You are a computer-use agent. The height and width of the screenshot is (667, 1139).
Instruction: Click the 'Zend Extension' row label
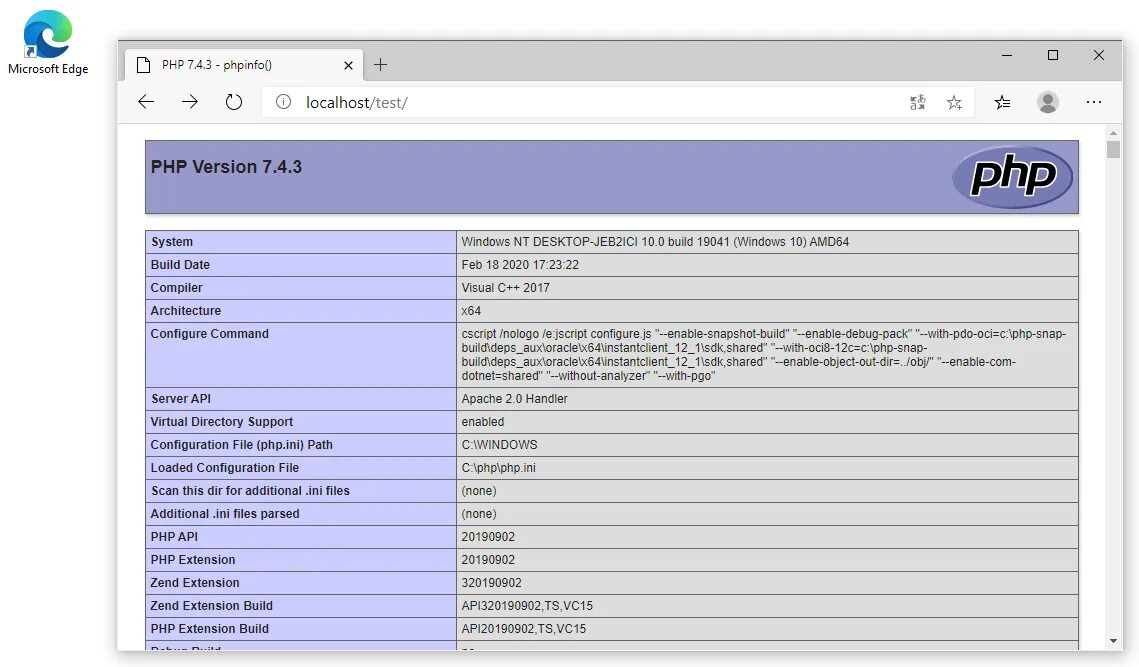click(x=195, y=583)
